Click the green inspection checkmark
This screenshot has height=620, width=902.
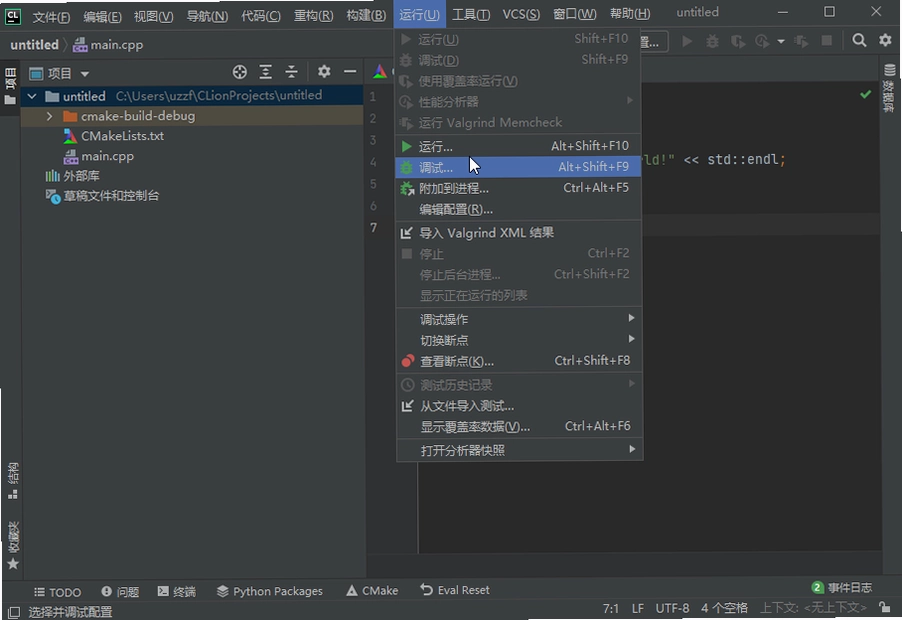point(865,94)
